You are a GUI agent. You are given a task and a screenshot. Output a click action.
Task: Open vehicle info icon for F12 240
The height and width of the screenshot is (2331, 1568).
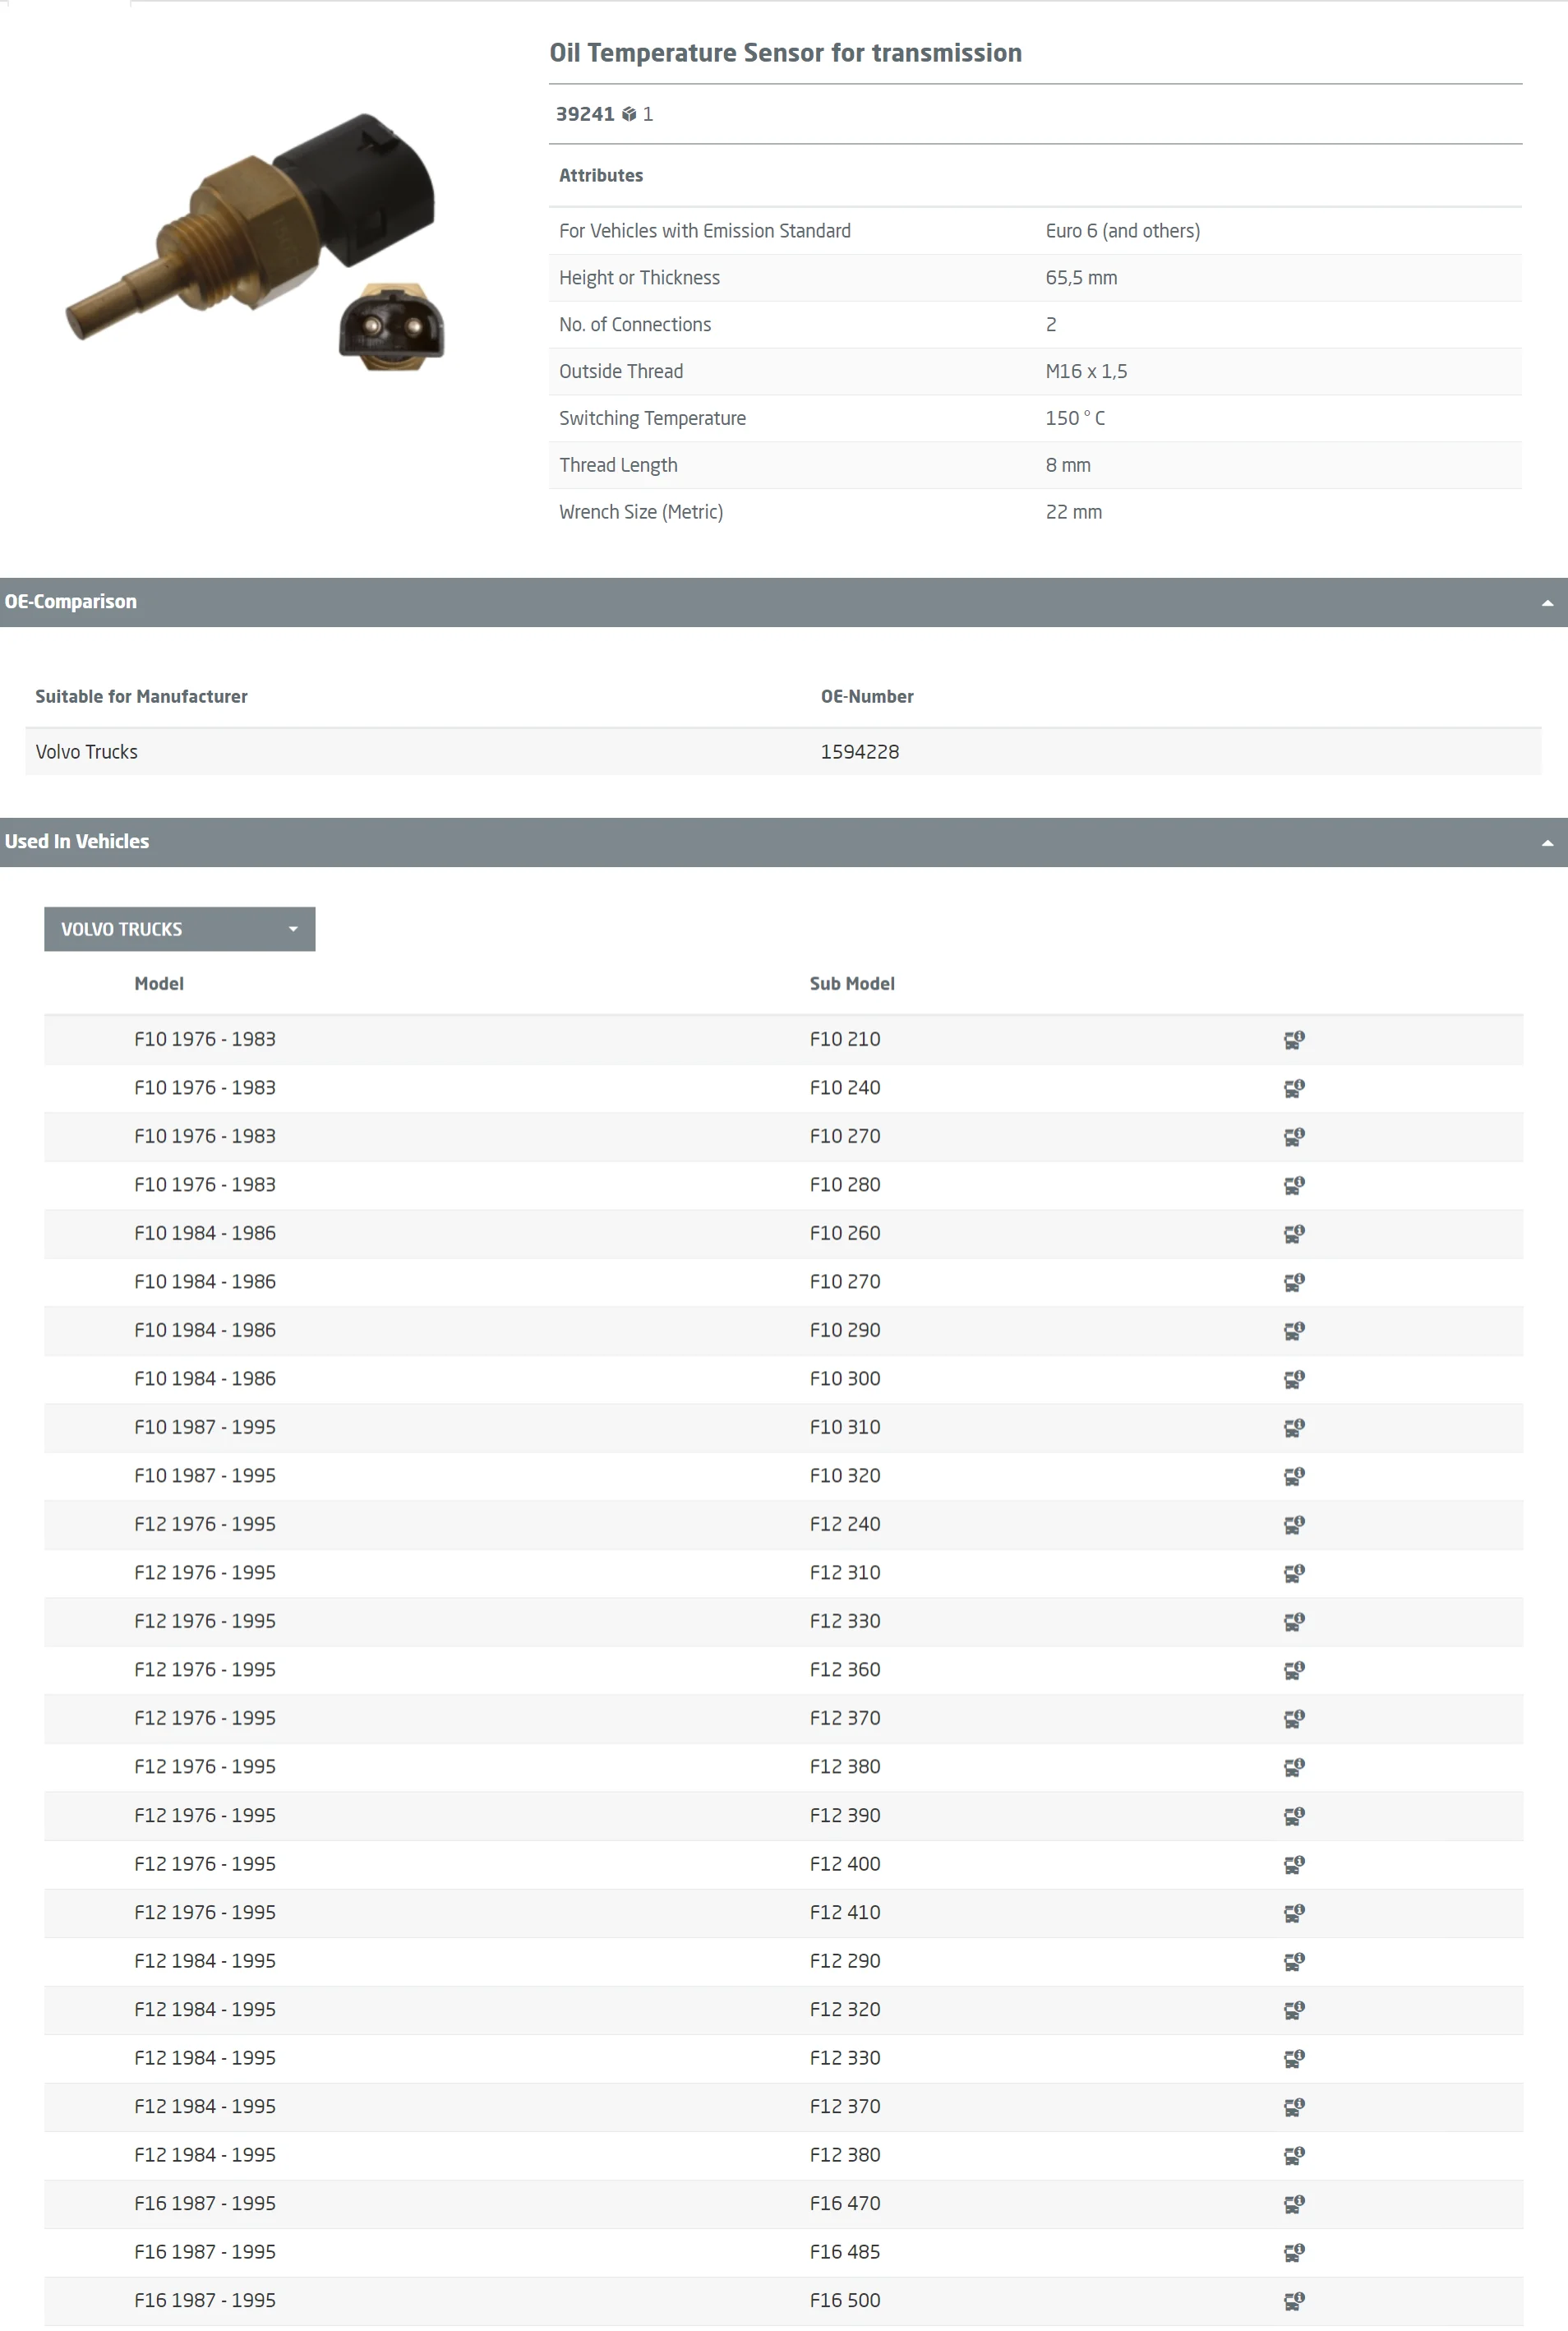1293,1525
